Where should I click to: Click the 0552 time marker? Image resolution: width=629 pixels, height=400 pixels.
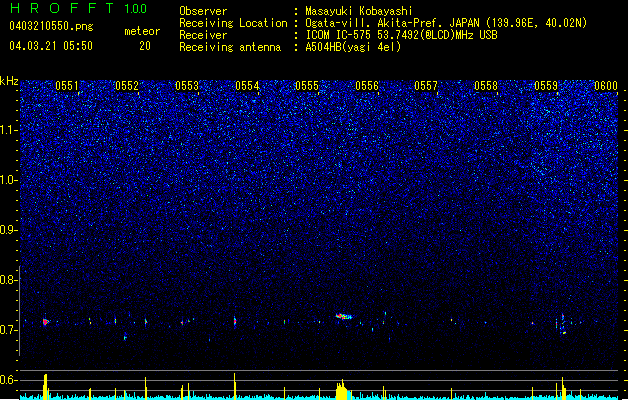click(127, 86)
